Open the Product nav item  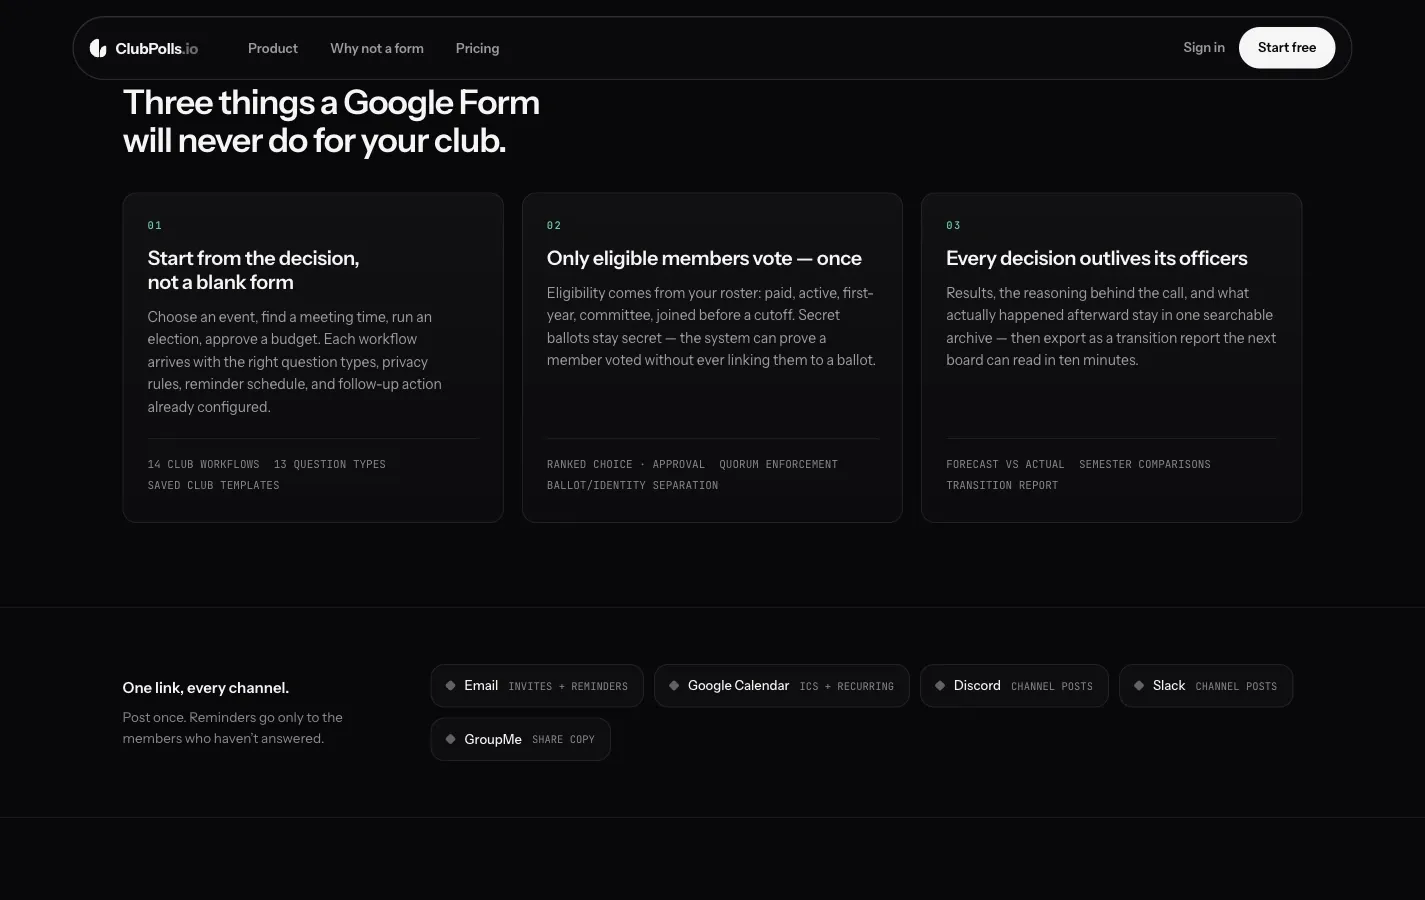[273, 48]
